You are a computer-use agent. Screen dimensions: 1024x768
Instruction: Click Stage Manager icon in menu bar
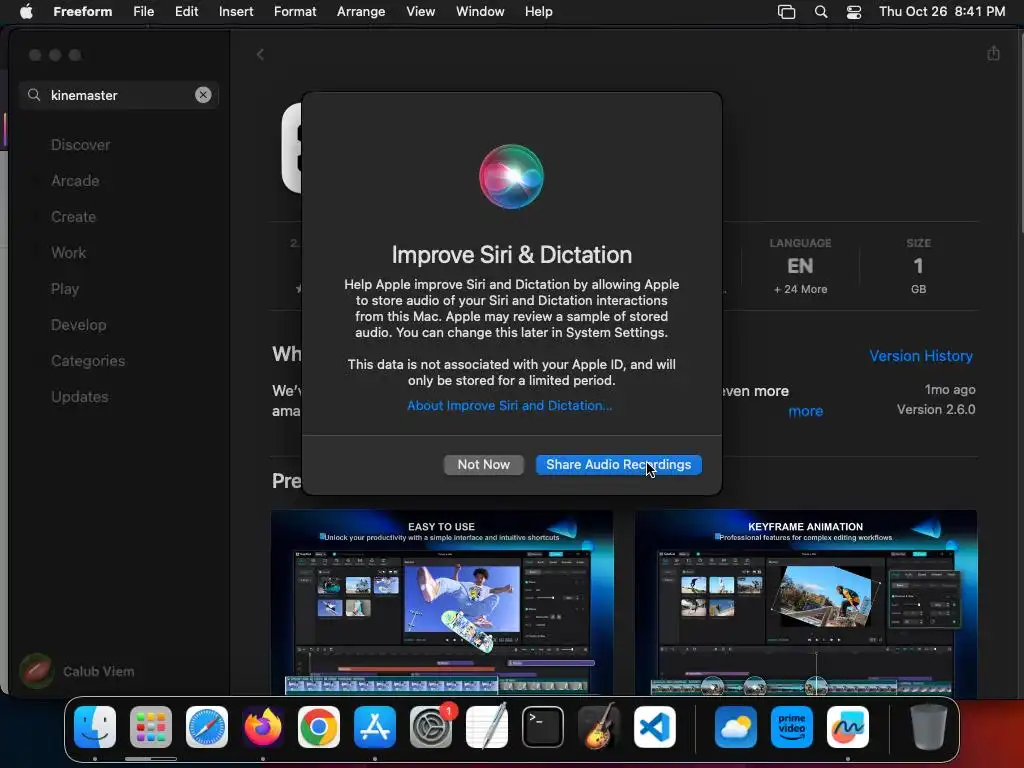point(786,12)
